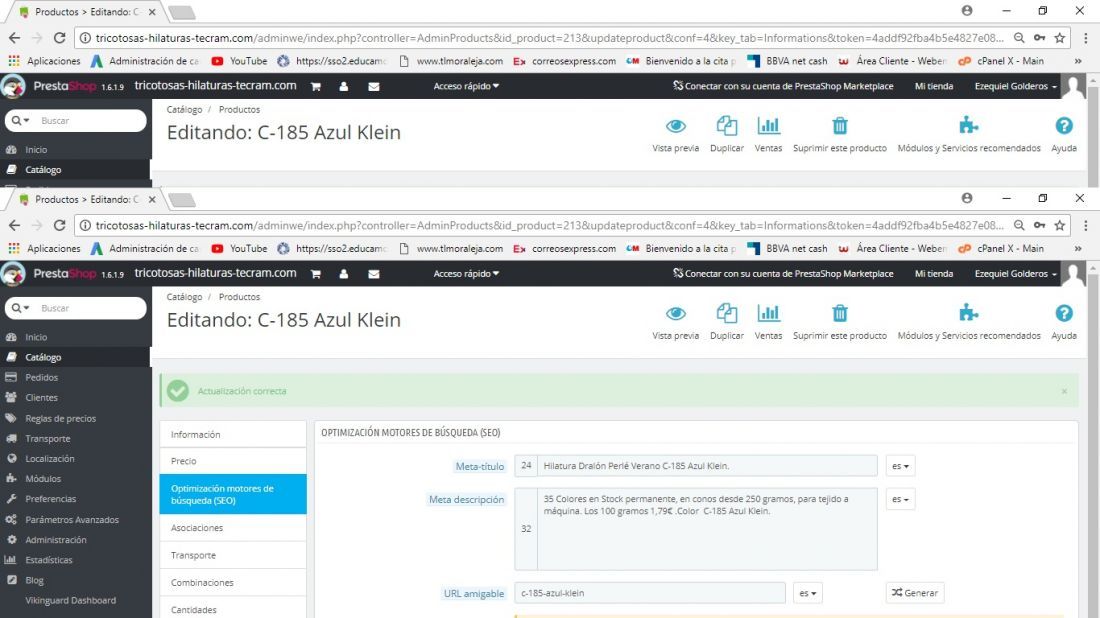Click Generar button for friendly URL
The image size is (1100, 618).
[915, 593]
